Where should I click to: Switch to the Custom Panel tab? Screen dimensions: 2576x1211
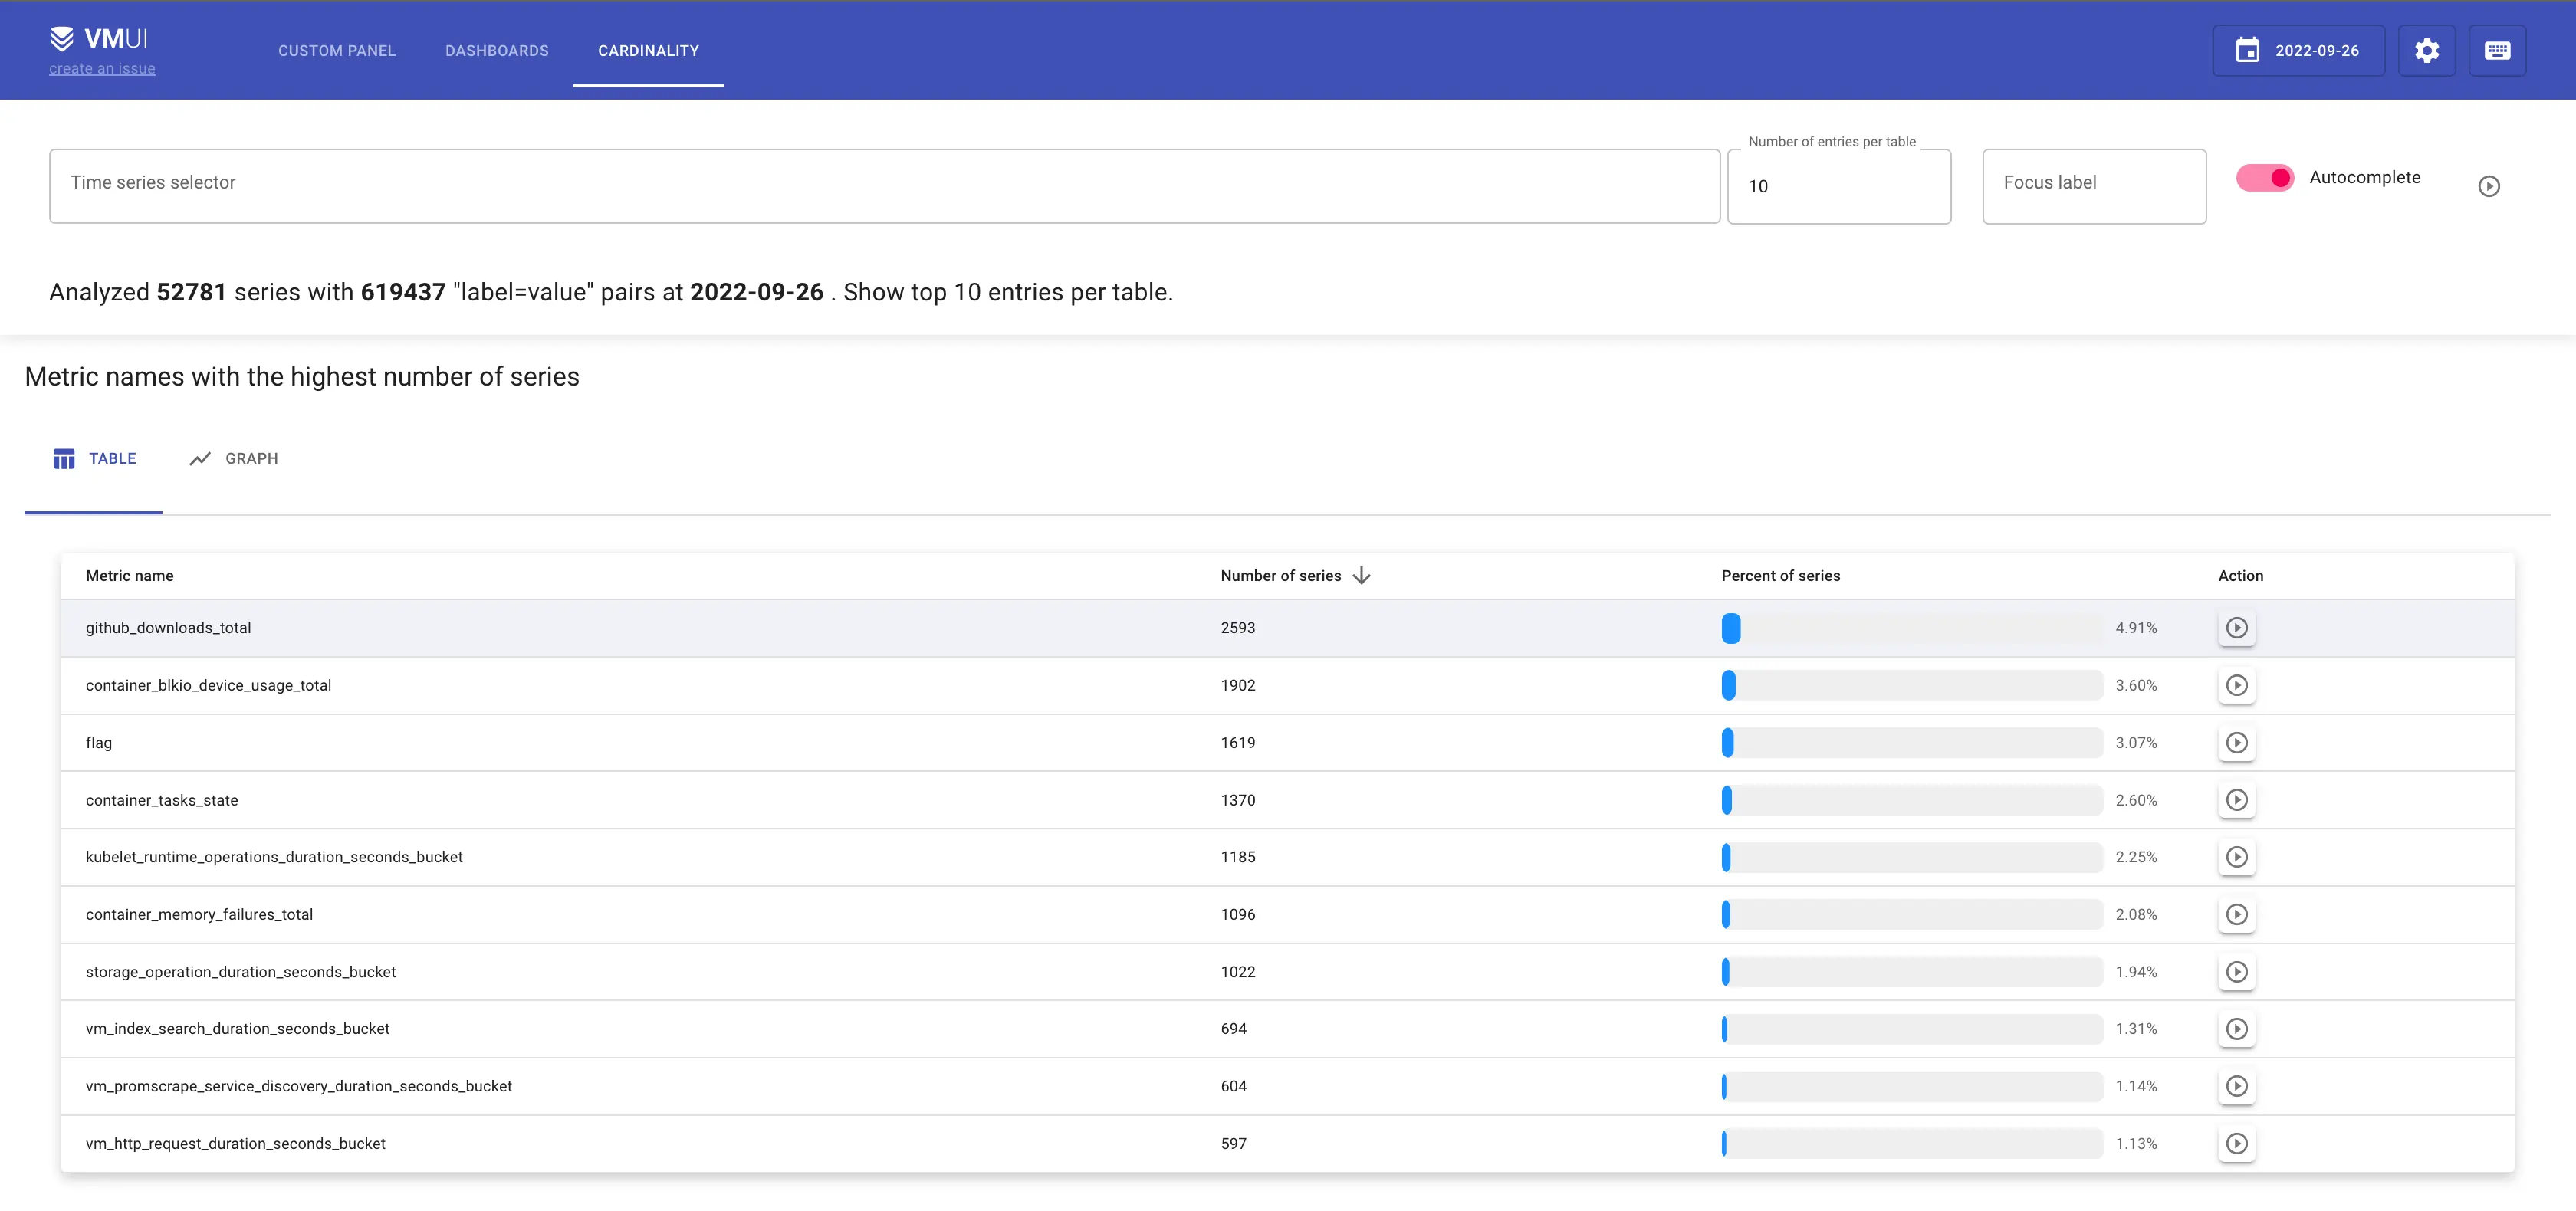[337, 50]
